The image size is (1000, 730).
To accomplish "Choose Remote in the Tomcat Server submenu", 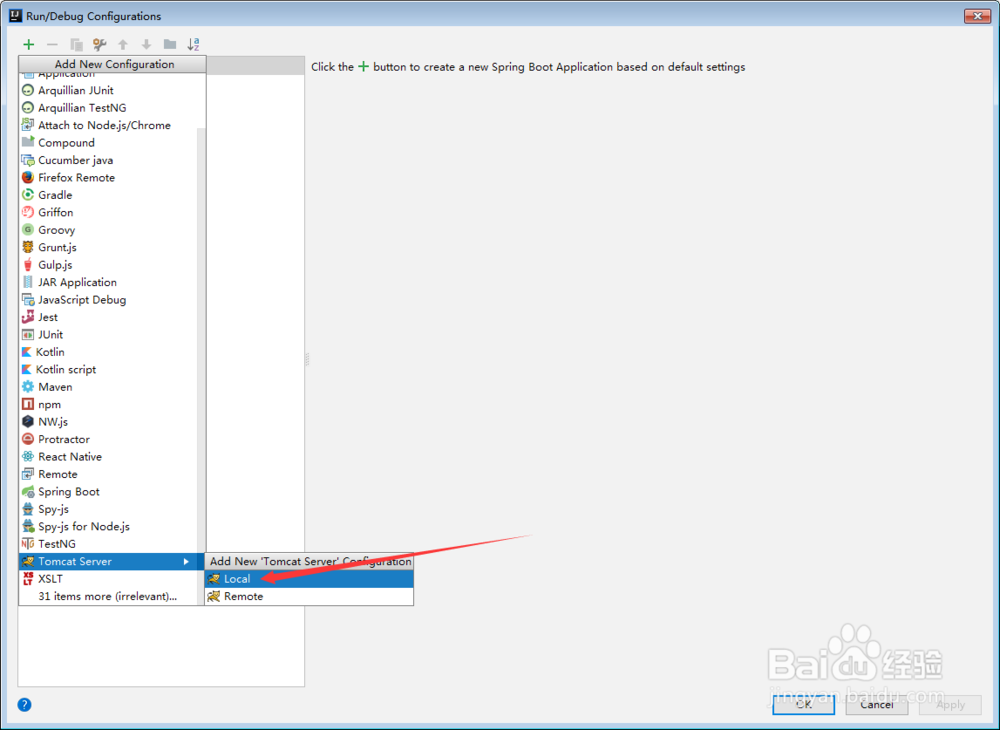I will click(x=309, y=596).
